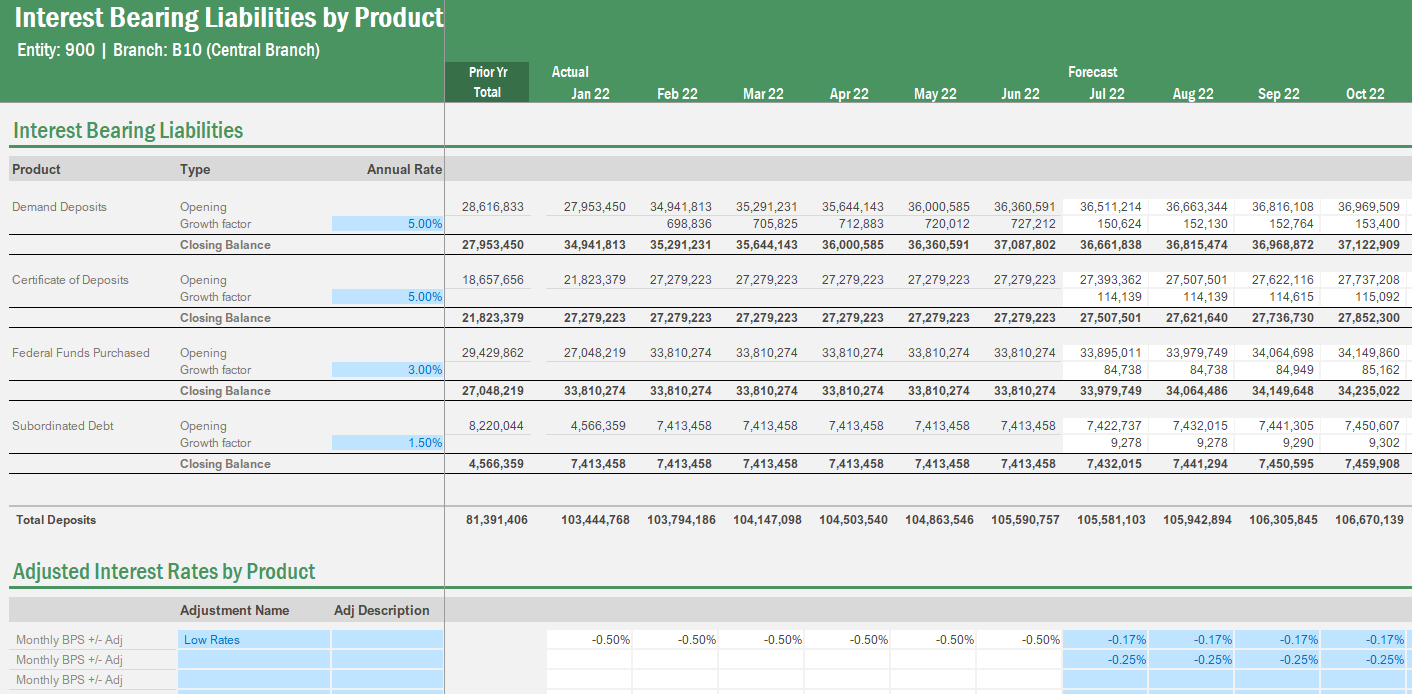This screenshot has width=1412, height=694.
Task: Select the Oct 22 column header
Action: pos(1365,93)
